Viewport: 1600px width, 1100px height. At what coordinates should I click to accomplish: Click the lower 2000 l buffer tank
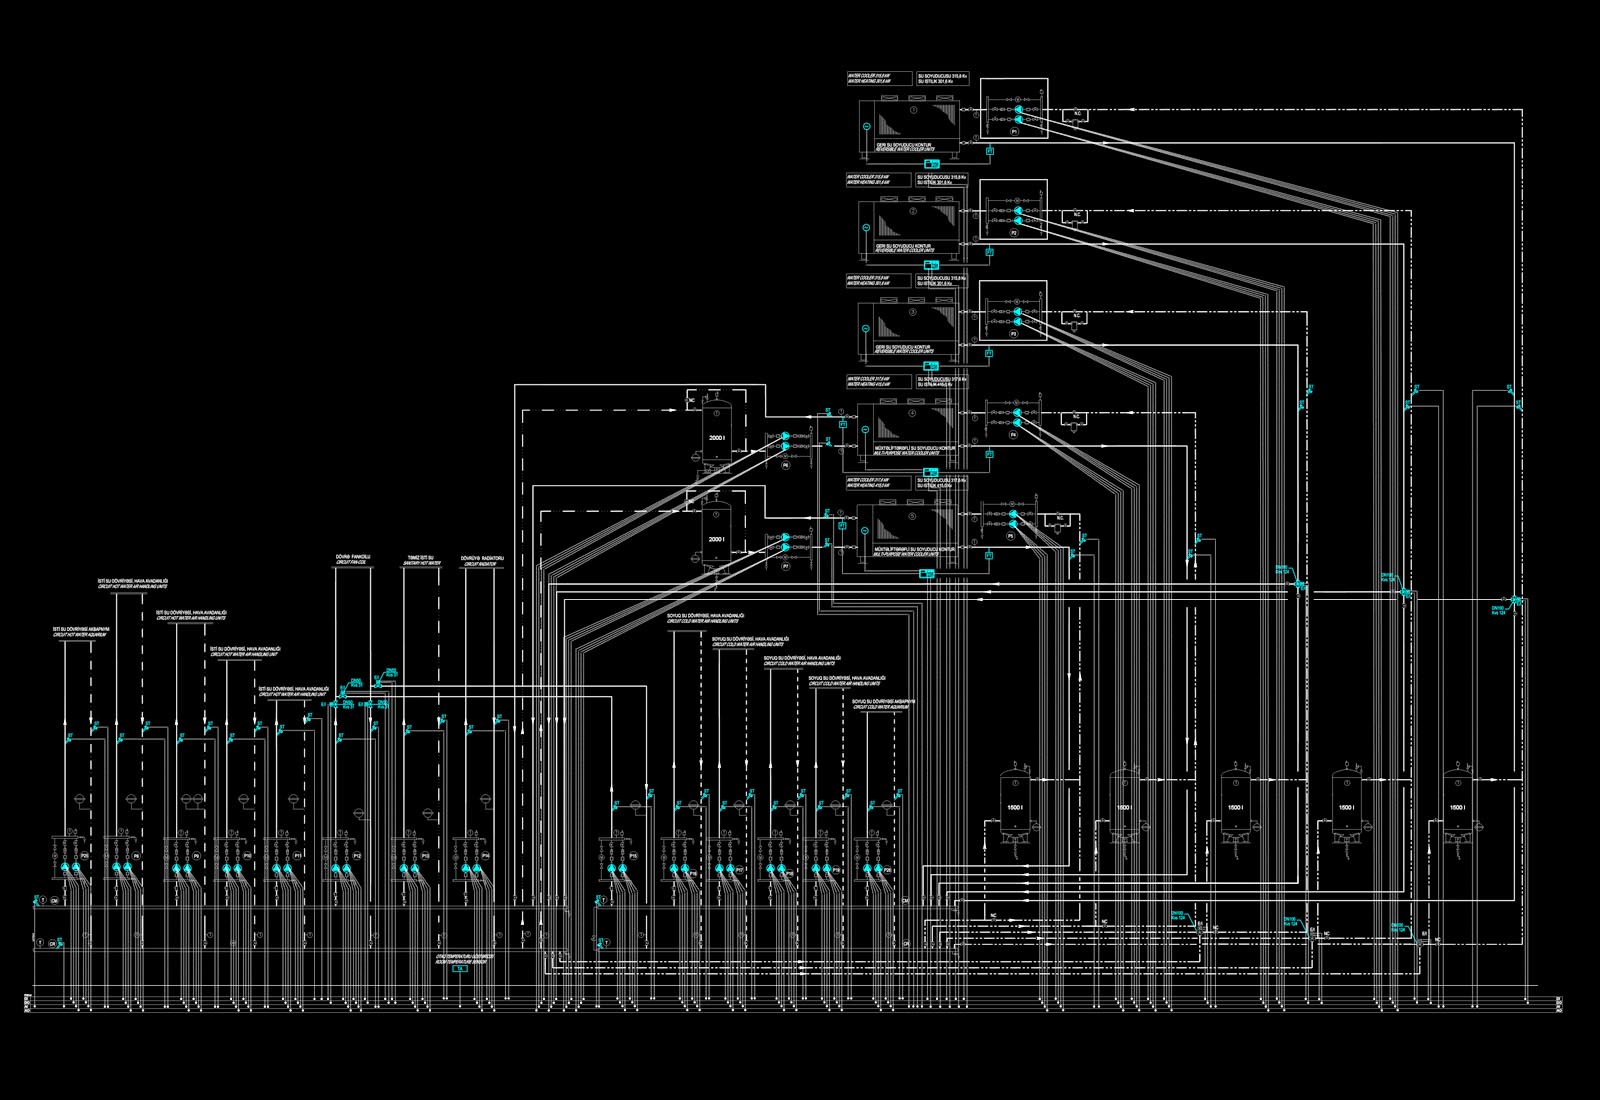717,534
